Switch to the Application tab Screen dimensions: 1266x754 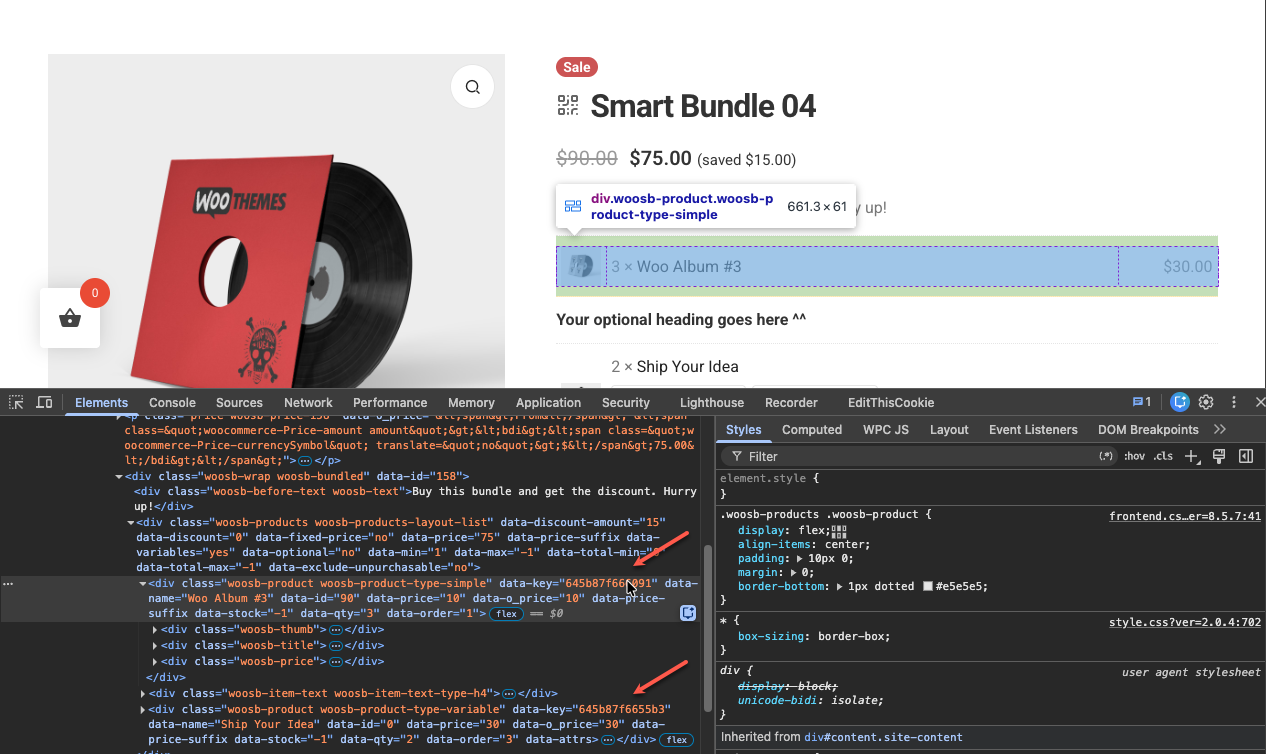[x=548, y=402]
